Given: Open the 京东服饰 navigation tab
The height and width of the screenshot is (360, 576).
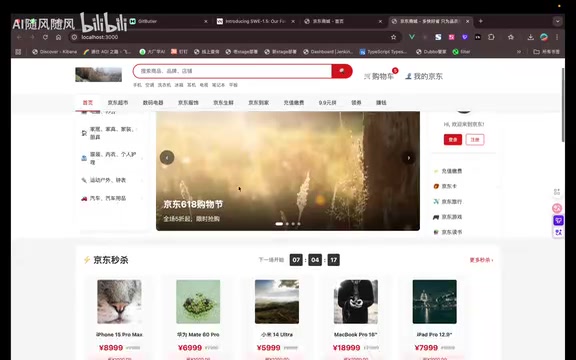Looking at the screenshot, I should click(x=188, y=102).
